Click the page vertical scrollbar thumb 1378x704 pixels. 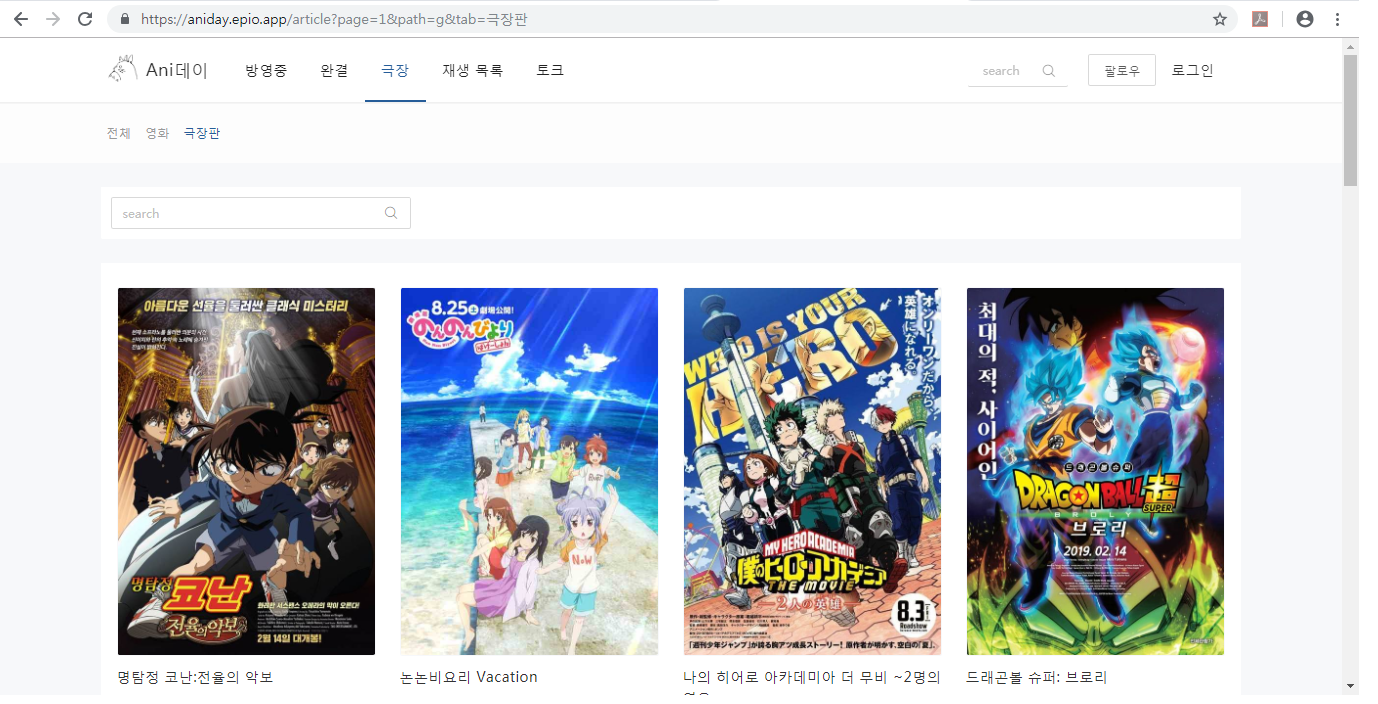click(x=1351, y=120)
